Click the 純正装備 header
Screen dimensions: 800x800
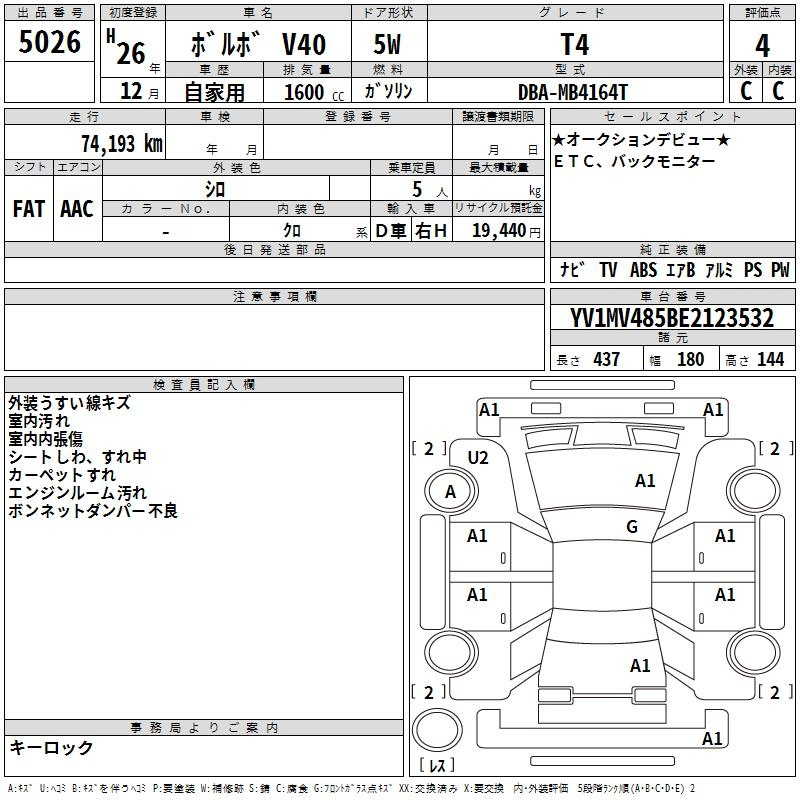click(672, 249)
